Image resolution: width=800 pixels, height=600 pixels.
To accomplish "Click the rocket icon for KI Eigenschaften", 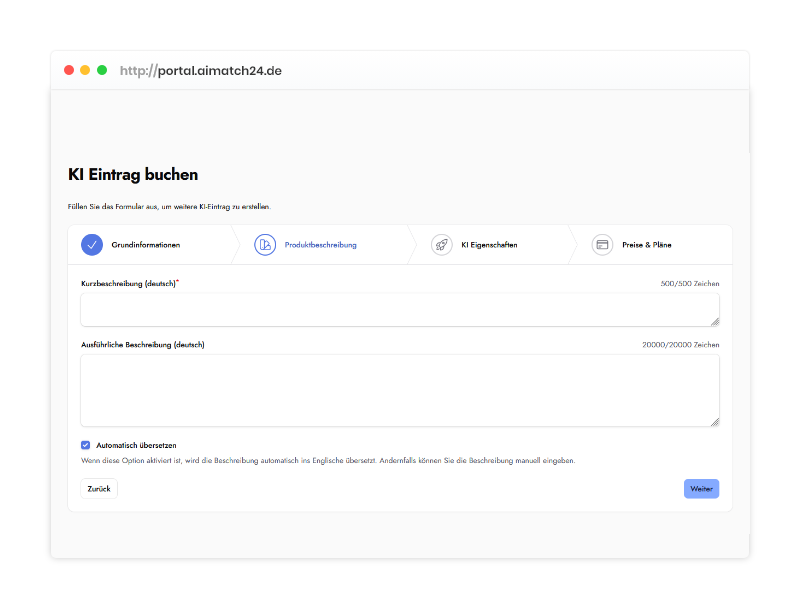I will tap(441, 245).
